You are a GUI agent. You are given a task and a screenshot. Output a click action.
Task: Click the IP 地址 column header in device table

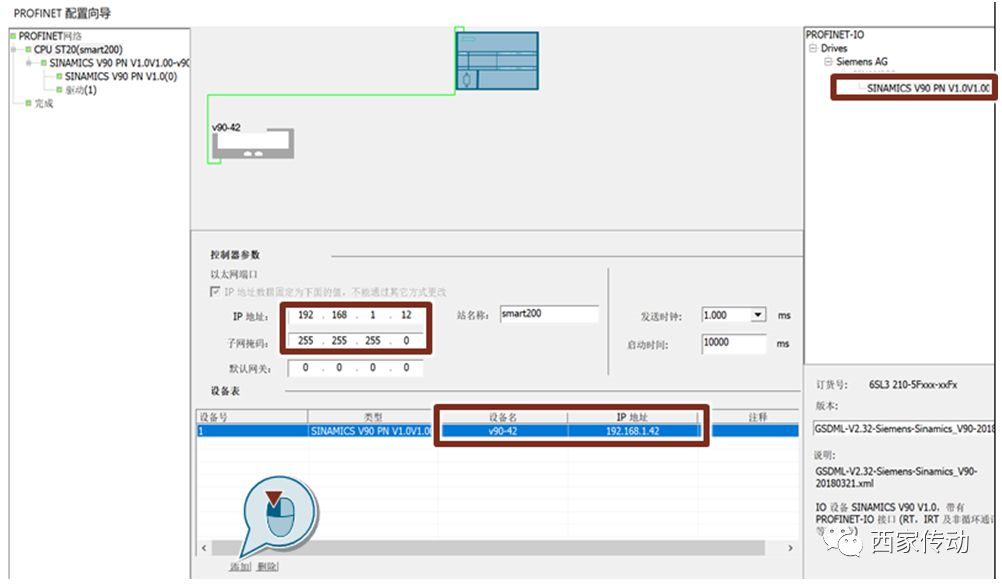click(632, 417)
